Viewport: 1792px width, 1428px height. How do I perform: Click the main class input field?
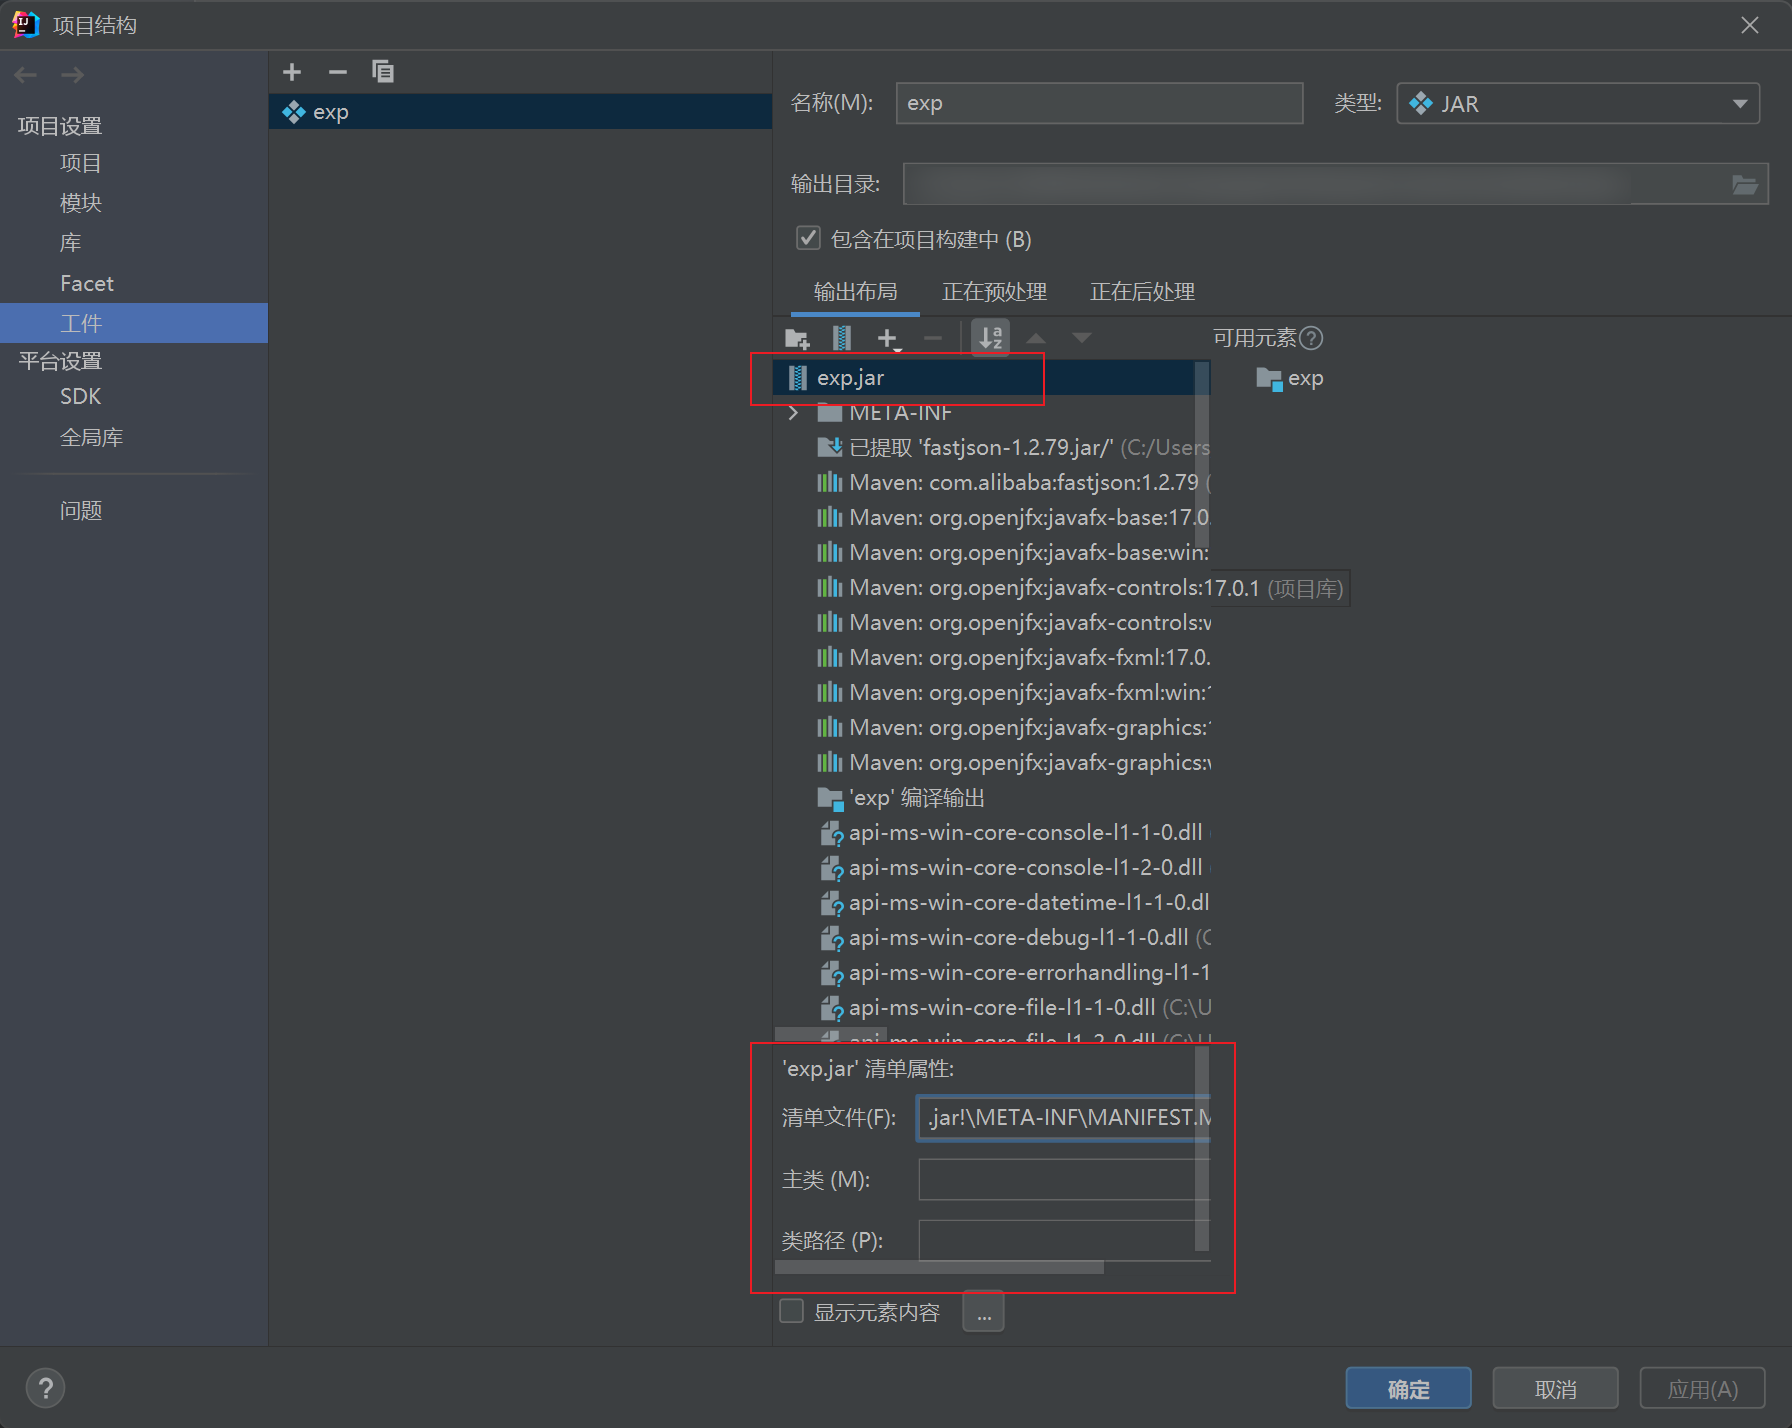(x=1064, y=1179)
